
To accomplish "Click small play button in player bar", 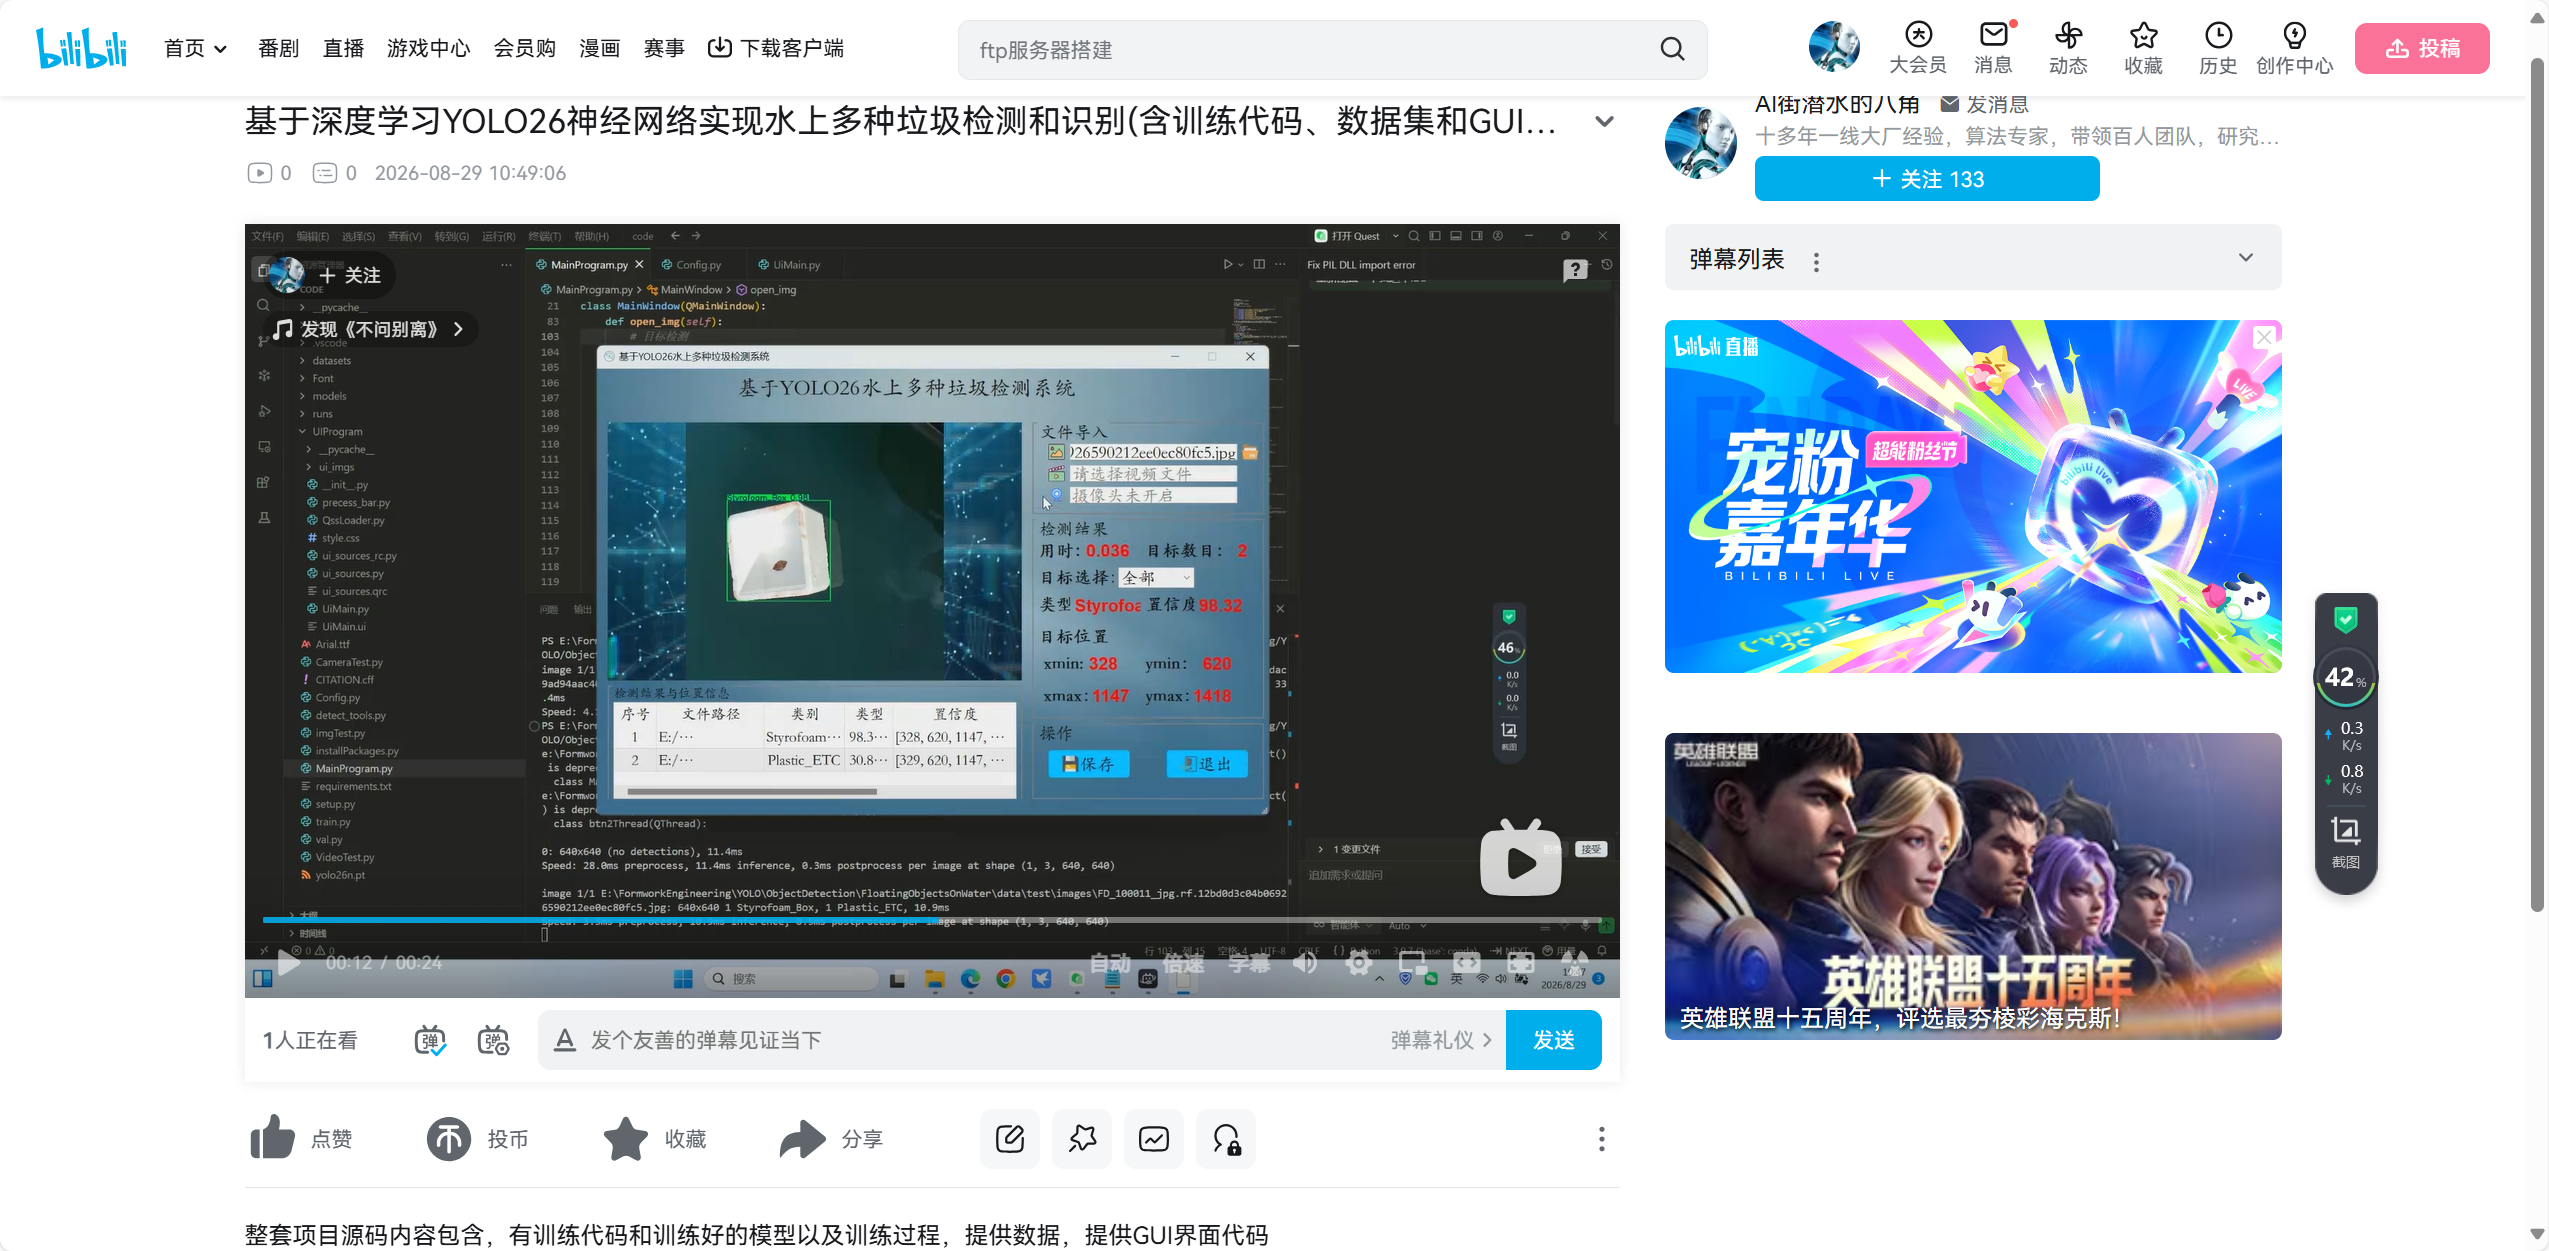I will (288, 963).
